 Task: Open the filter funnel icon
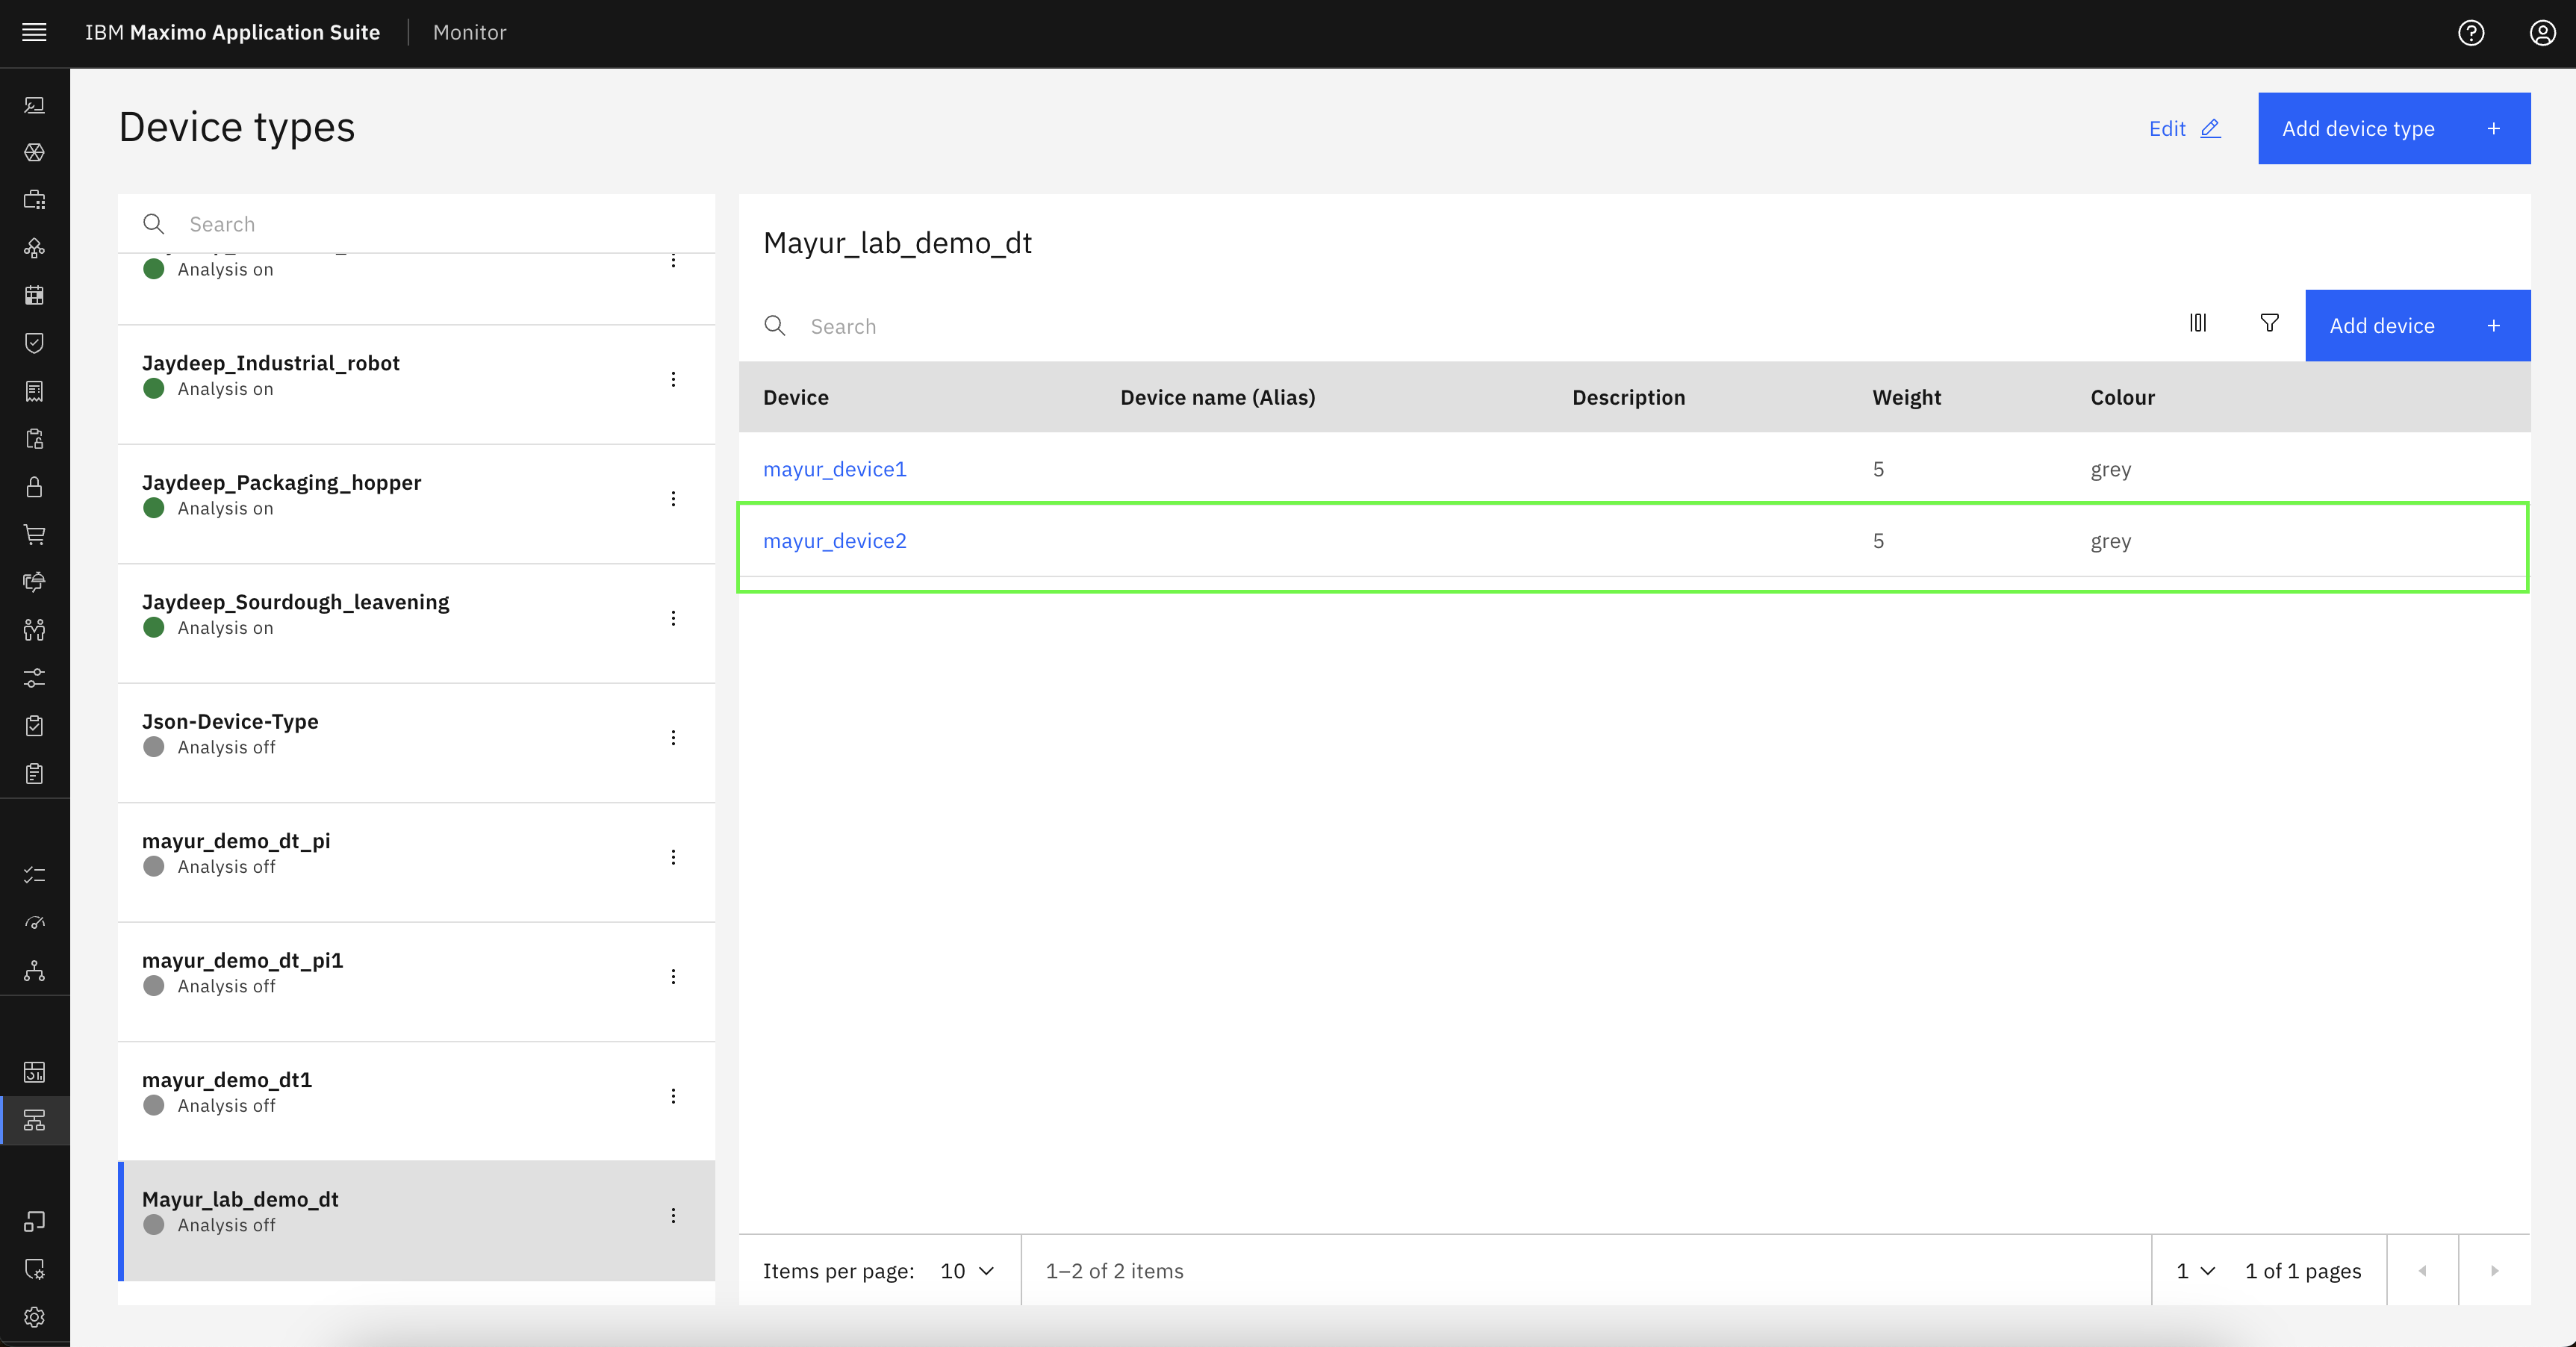tap(2269, 323)
